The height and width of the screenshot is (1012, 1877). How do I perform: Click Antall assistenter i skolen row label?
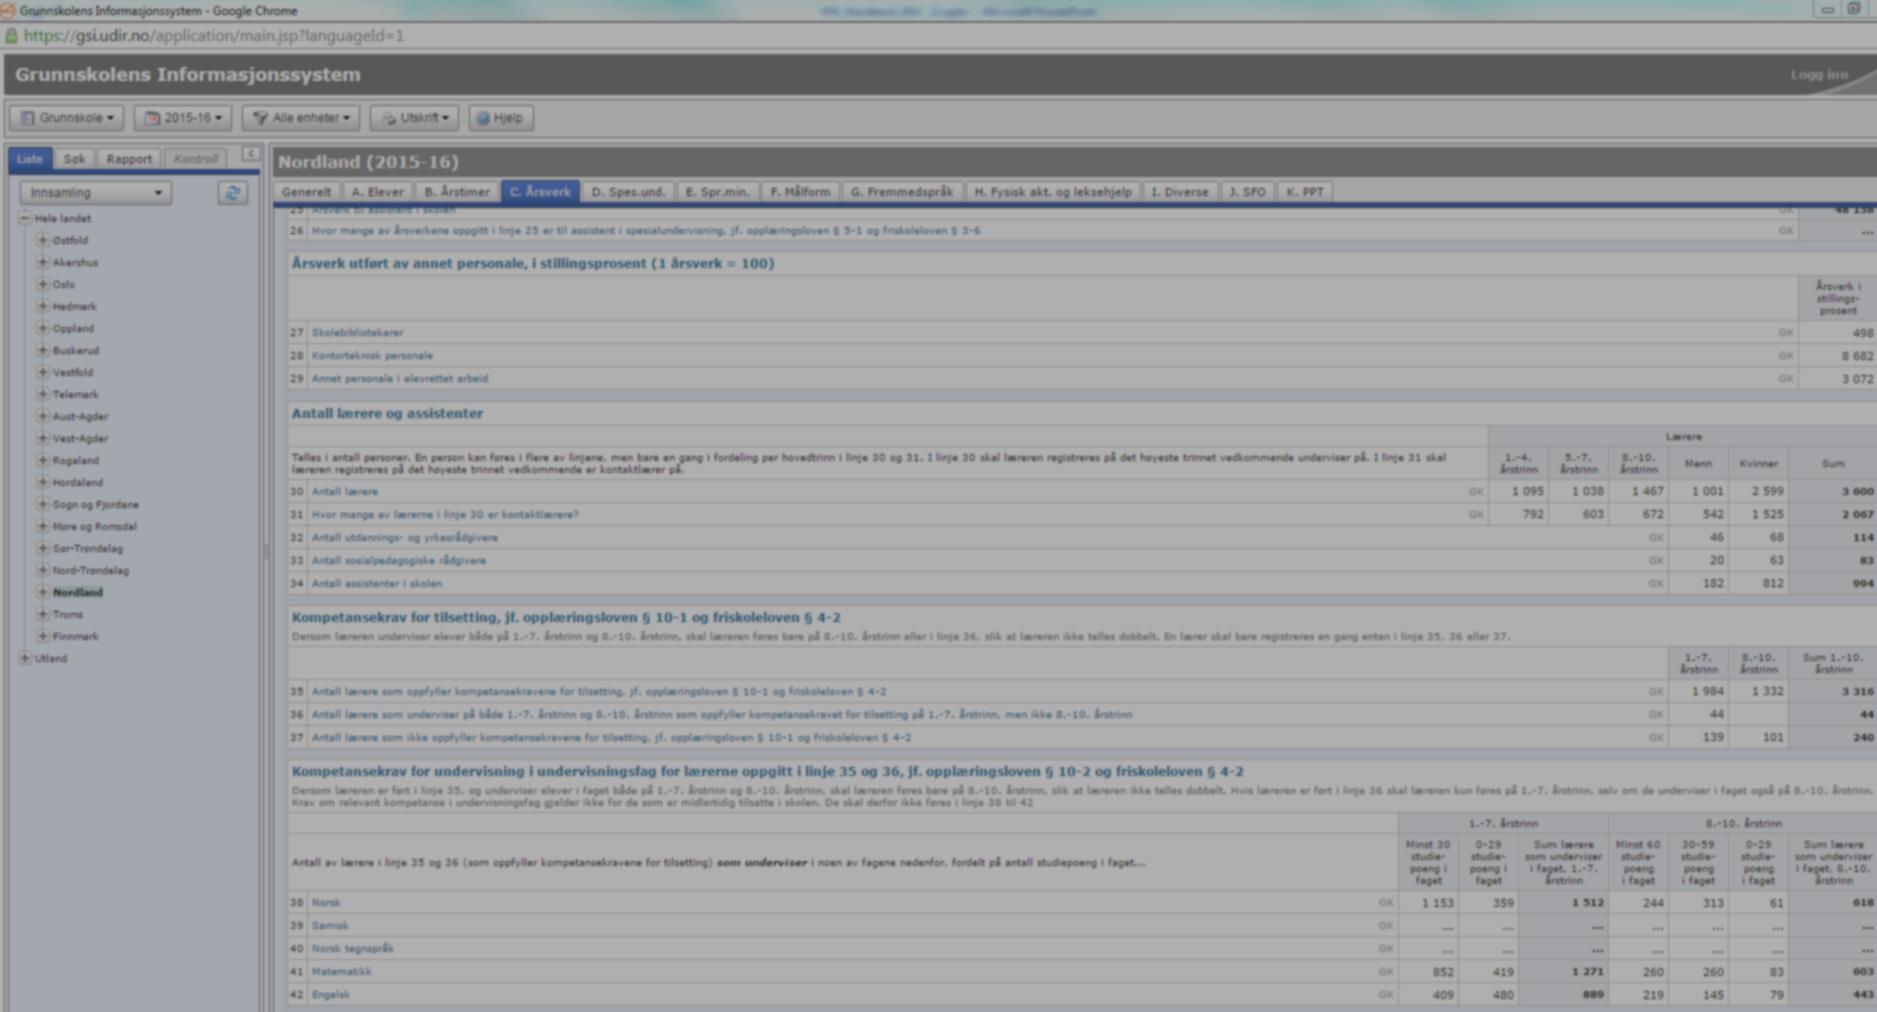point(376,583)
